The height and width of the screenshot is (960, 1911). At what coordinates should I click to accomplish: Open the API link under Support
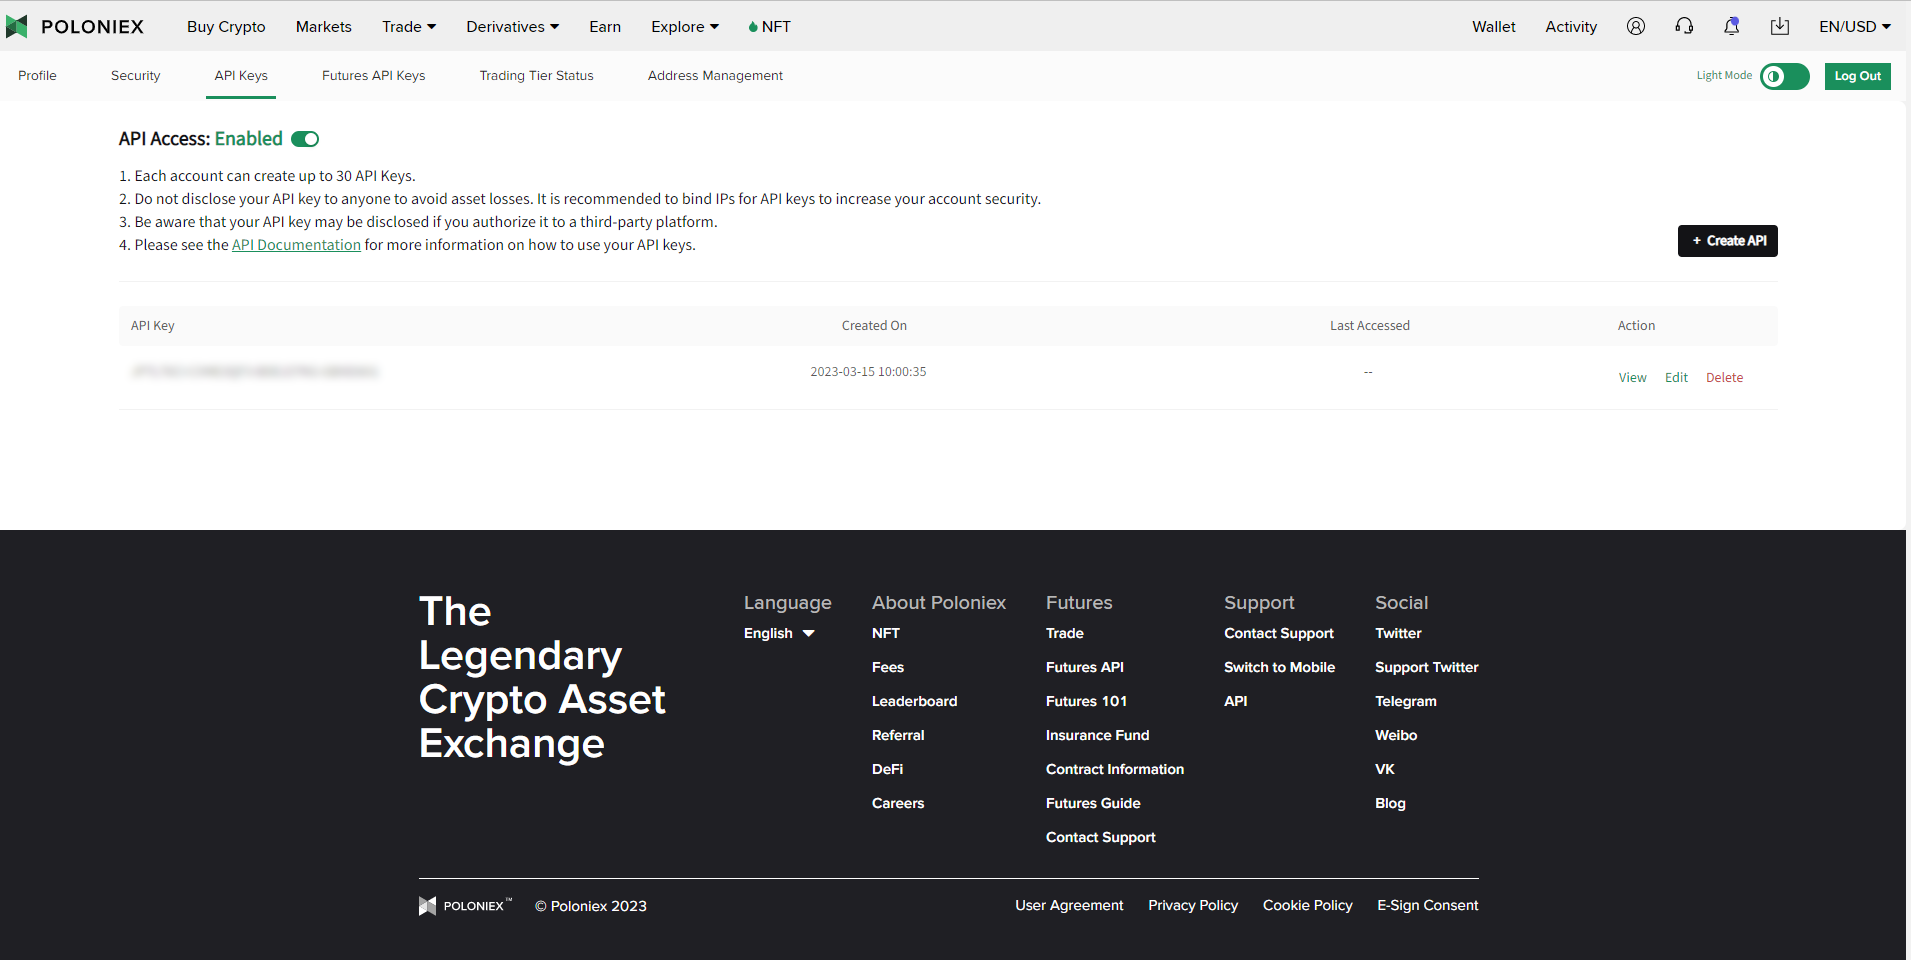pyautogui.click(x=1236, y=701)
